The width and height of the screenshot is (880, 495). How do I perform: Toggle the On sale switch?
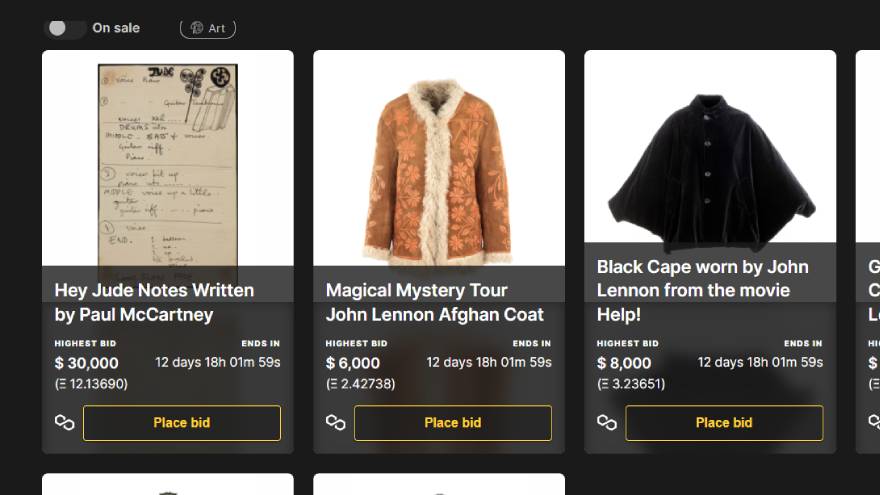[x=65, y=28]
